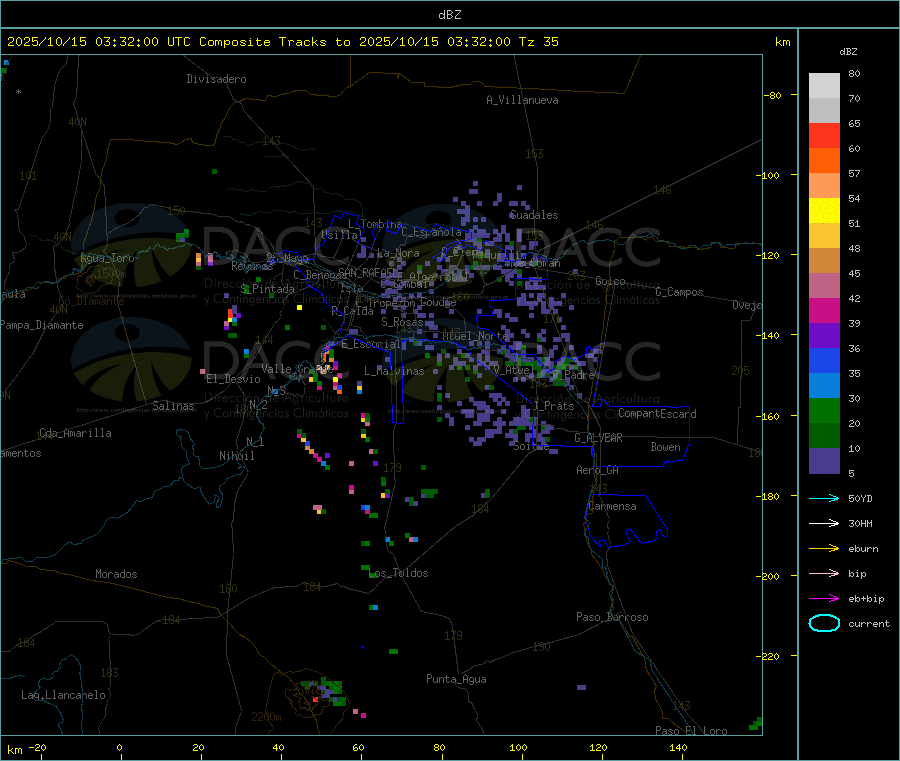Click the cyan 'current' ellipse legend icon
This screenshot has height=761, width=900.
824,623
